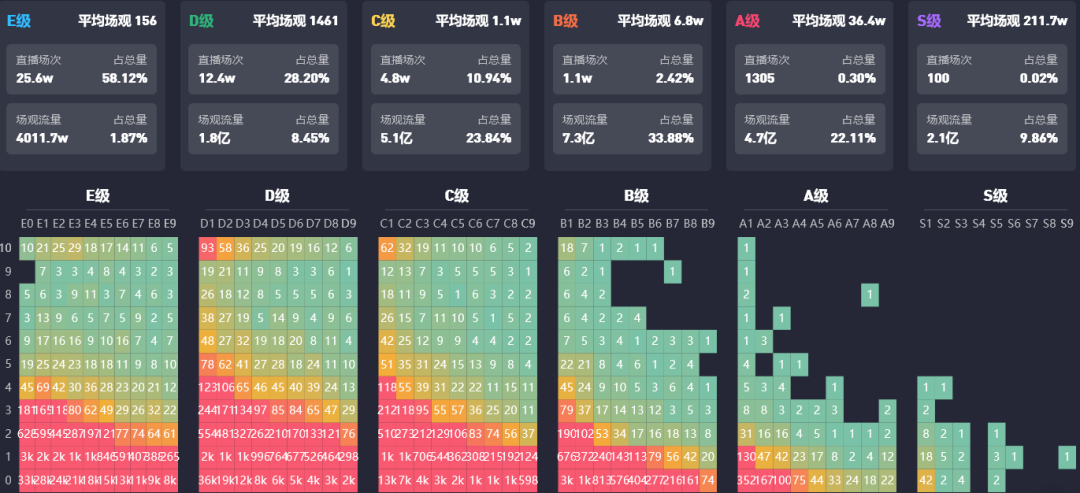Click the isolated B7 cell in row 9
The image size is (1080, 493).
673,271
